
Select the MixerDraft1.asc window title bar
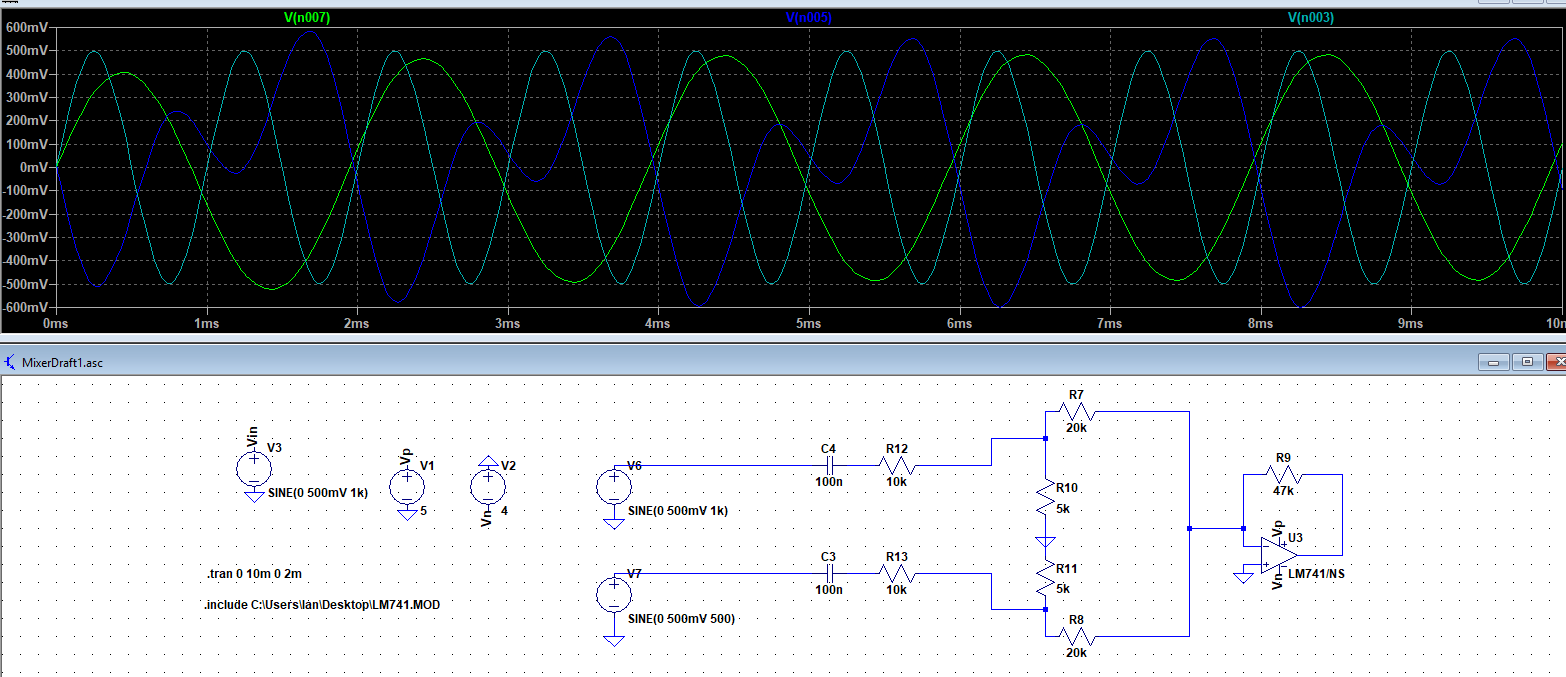tap(700, 361)
